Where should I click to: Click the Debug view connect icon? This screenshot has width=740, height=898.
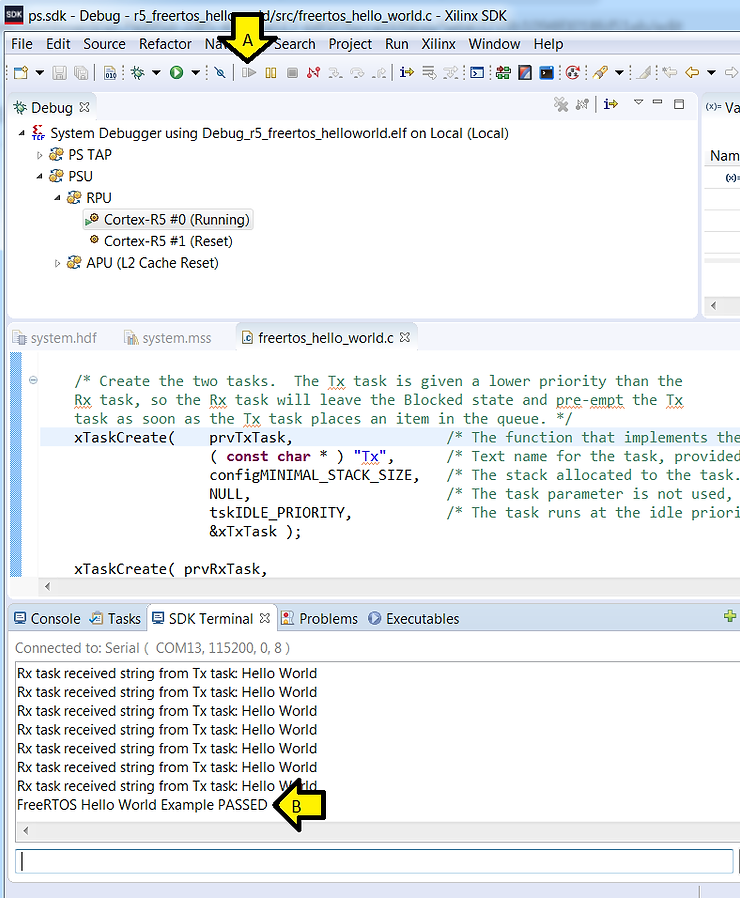point(582,104)
